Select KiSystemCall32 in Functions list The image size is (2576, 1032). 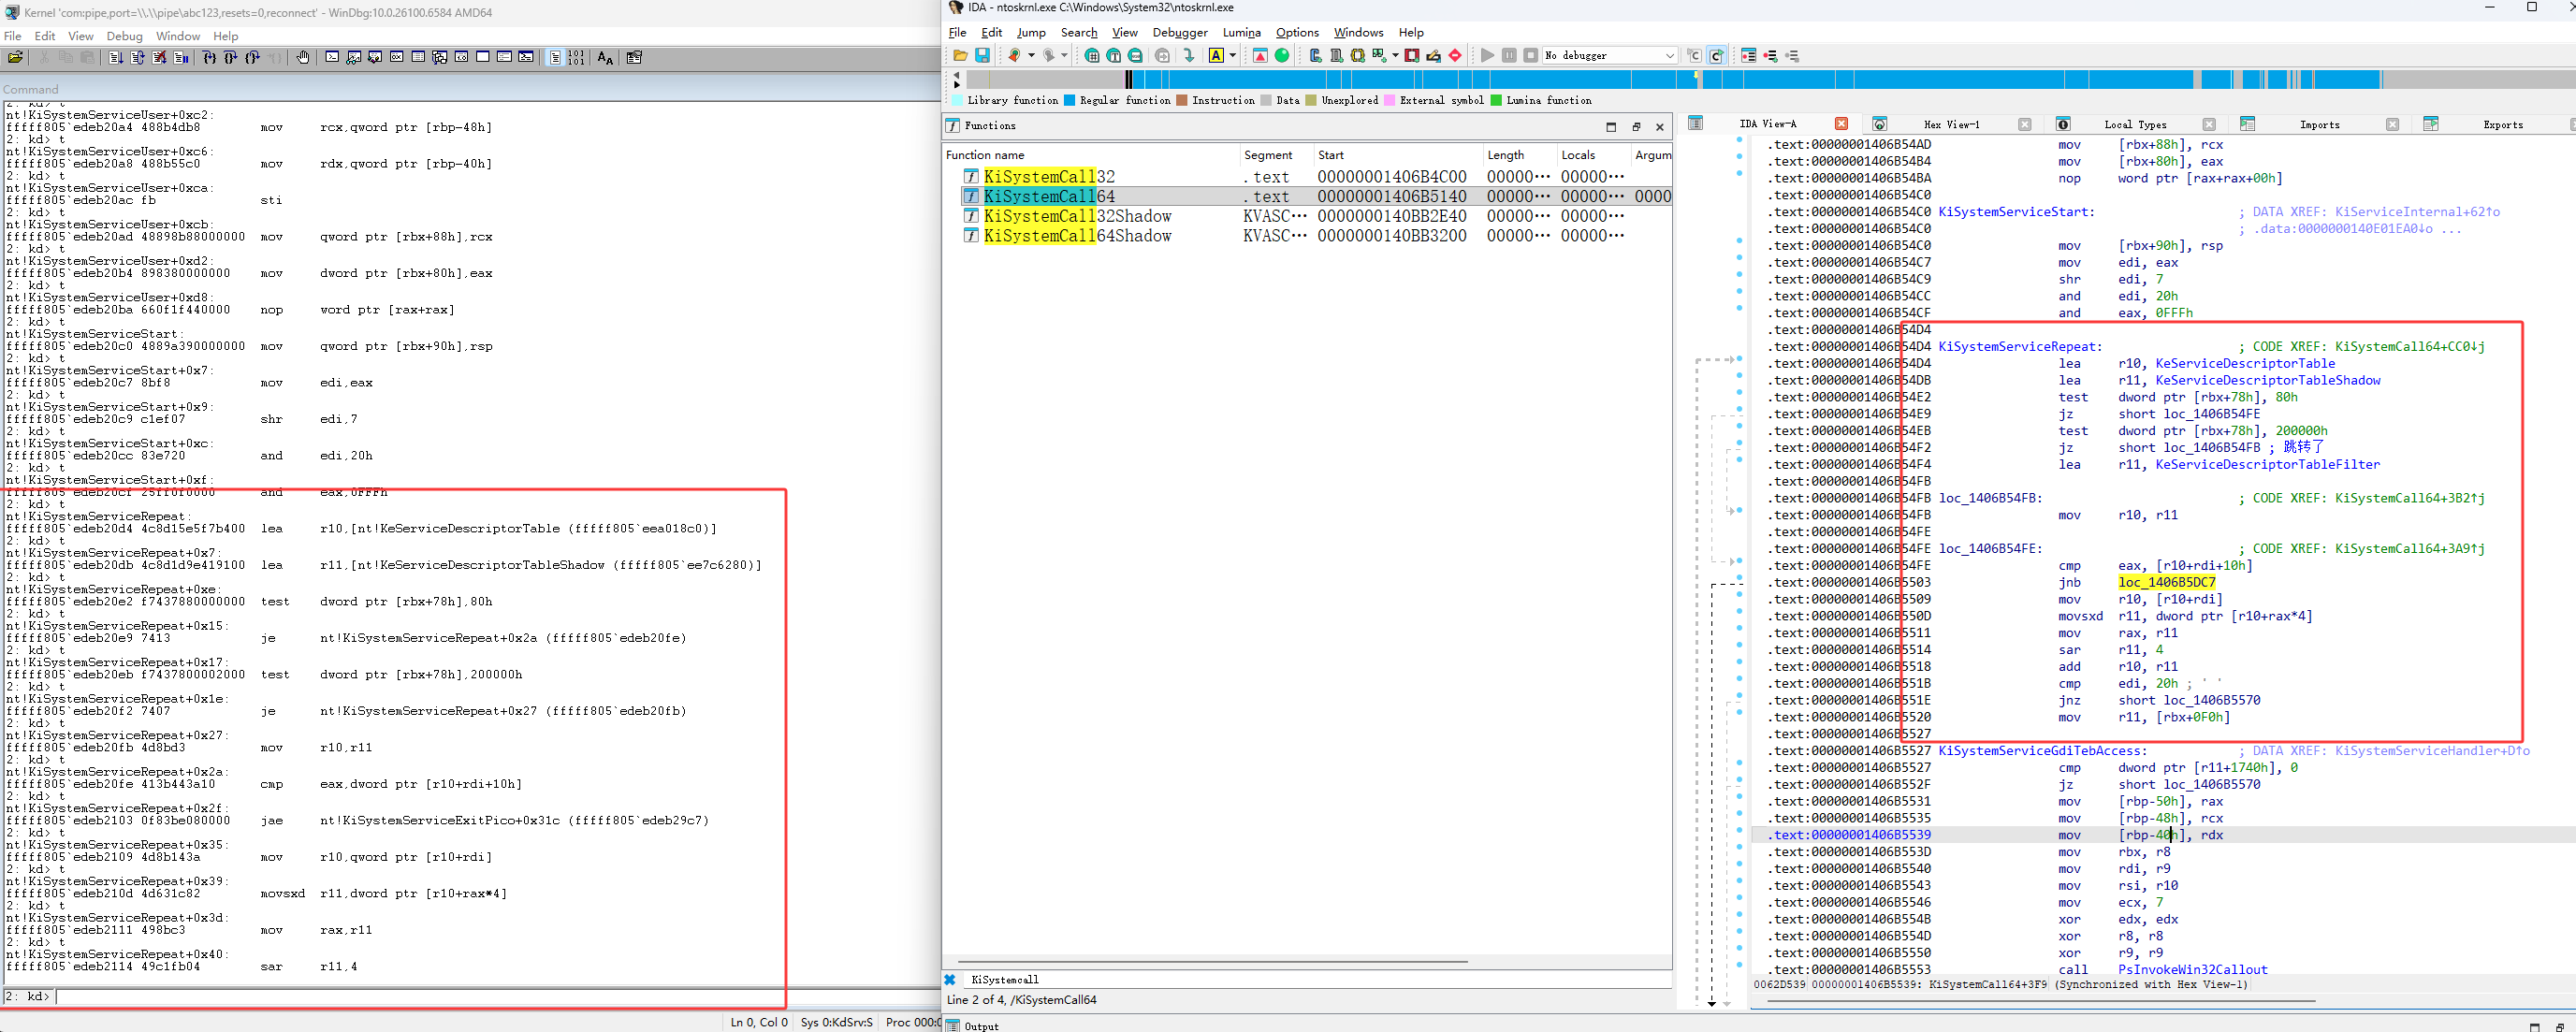(1049, 177)
